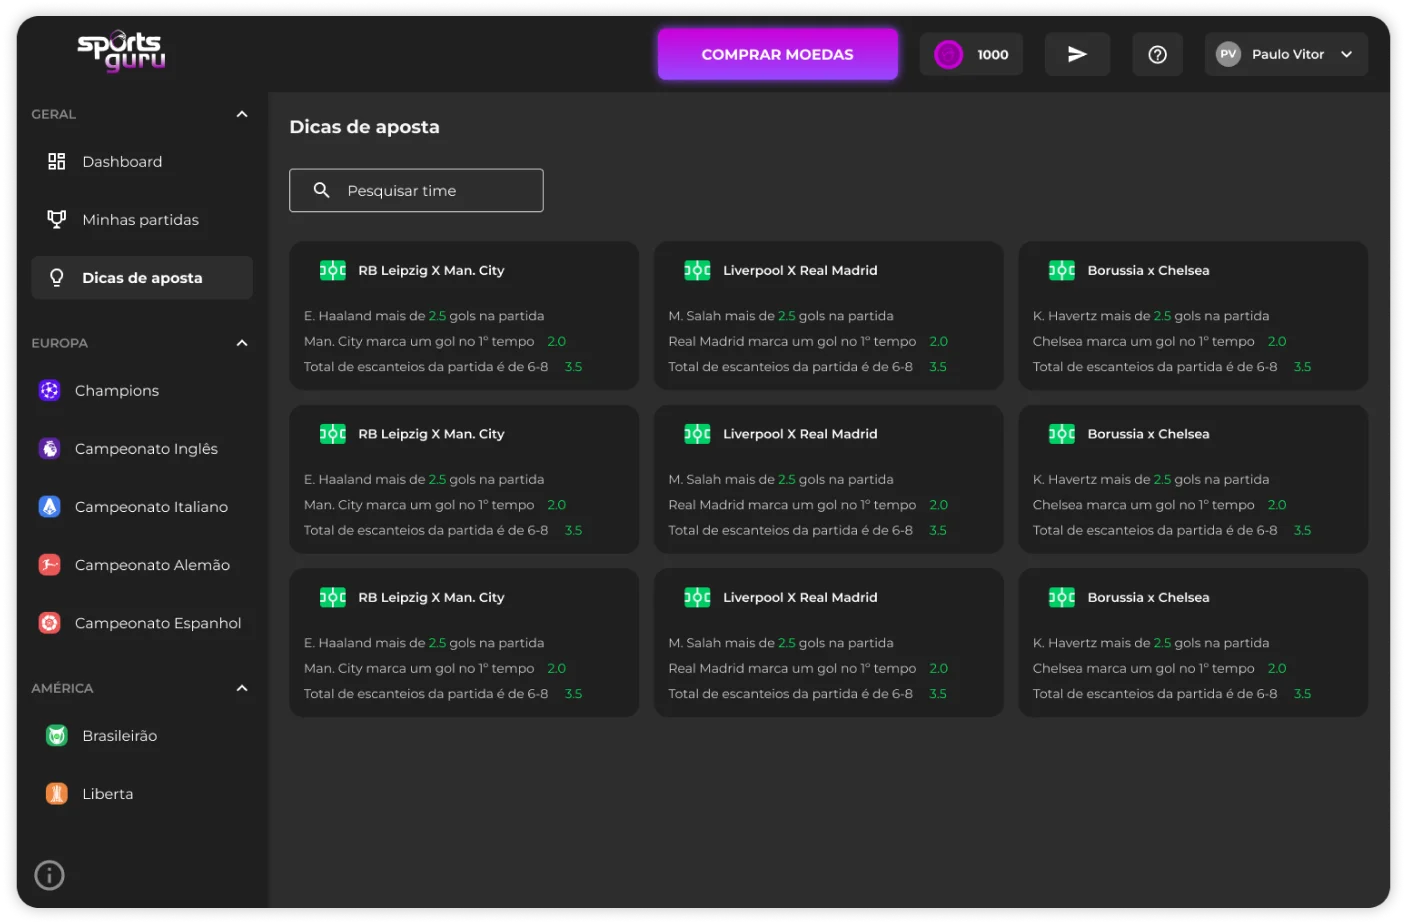Viewport: 1407px width, 924px height.
Task: Click the PV user avatar
Action: (x=1228, y=54)
